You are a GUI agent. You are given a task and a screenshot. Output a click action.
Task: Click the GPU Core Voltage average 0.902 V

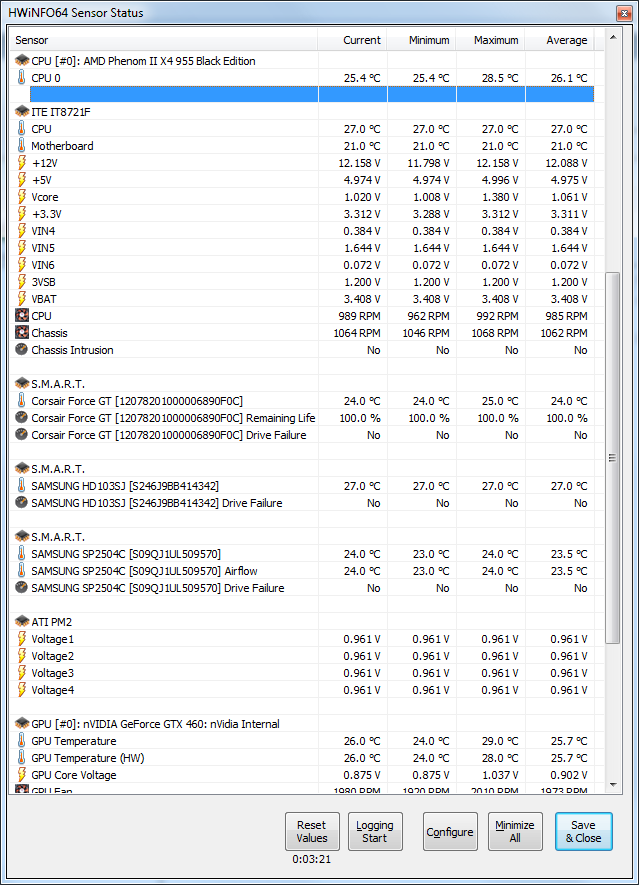pos(568,775)
